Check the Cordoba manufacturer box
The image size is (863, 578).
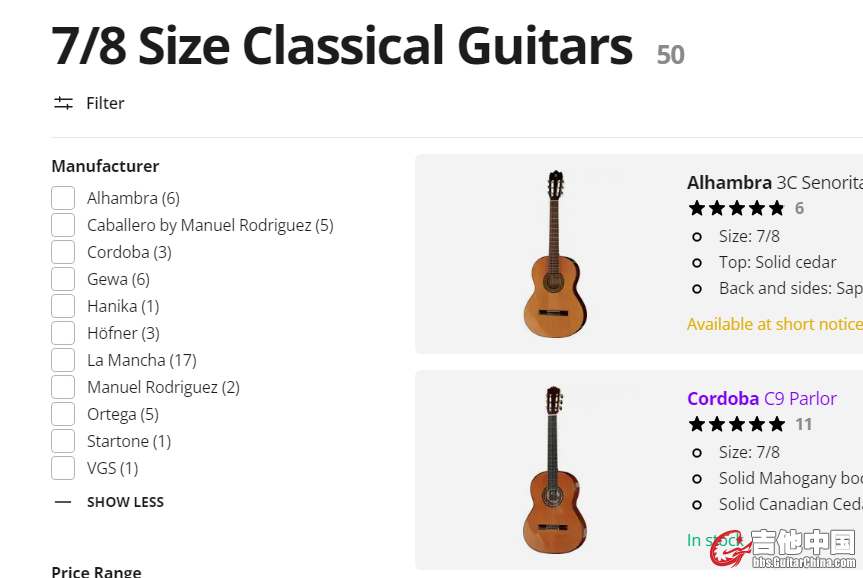click(x=63, y=252)
